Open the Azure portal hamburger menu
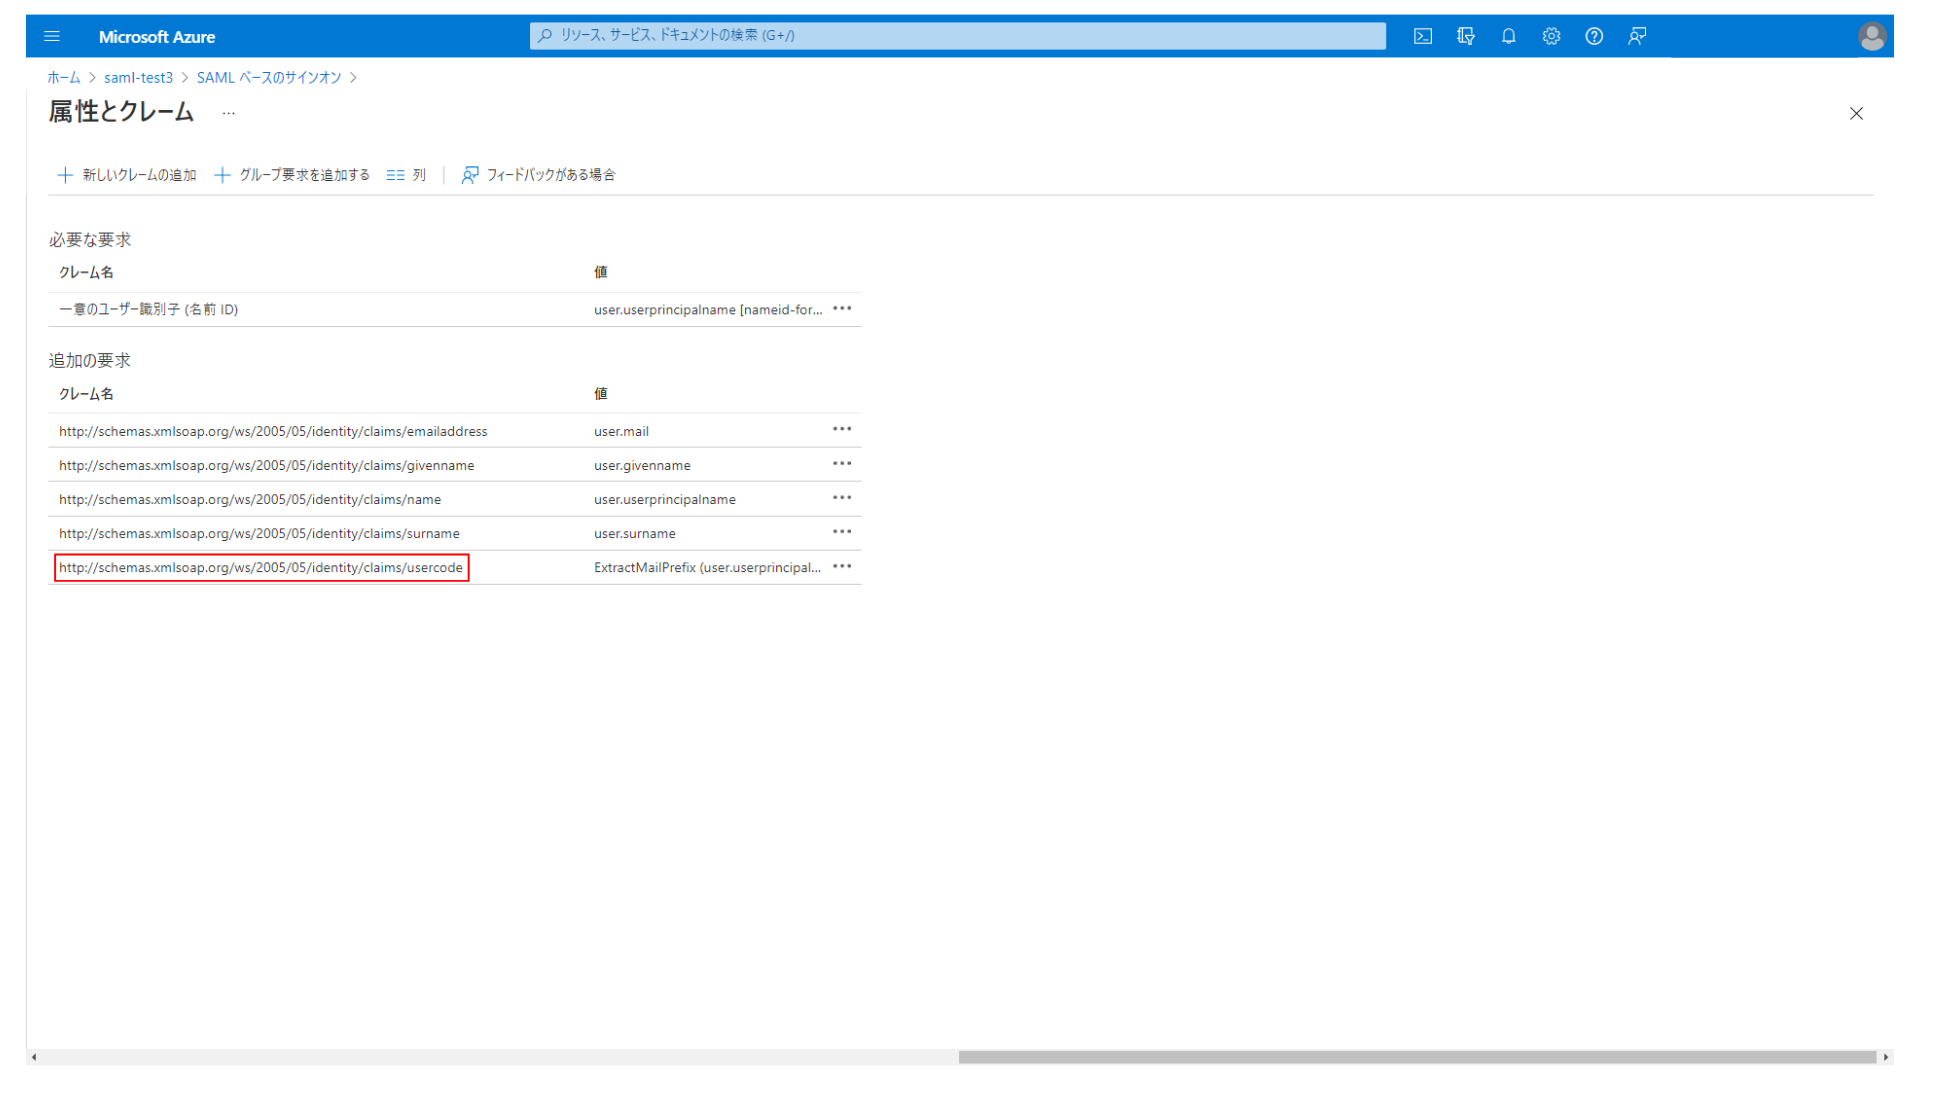The image size is (1950, 1110). tap(52, 36)
